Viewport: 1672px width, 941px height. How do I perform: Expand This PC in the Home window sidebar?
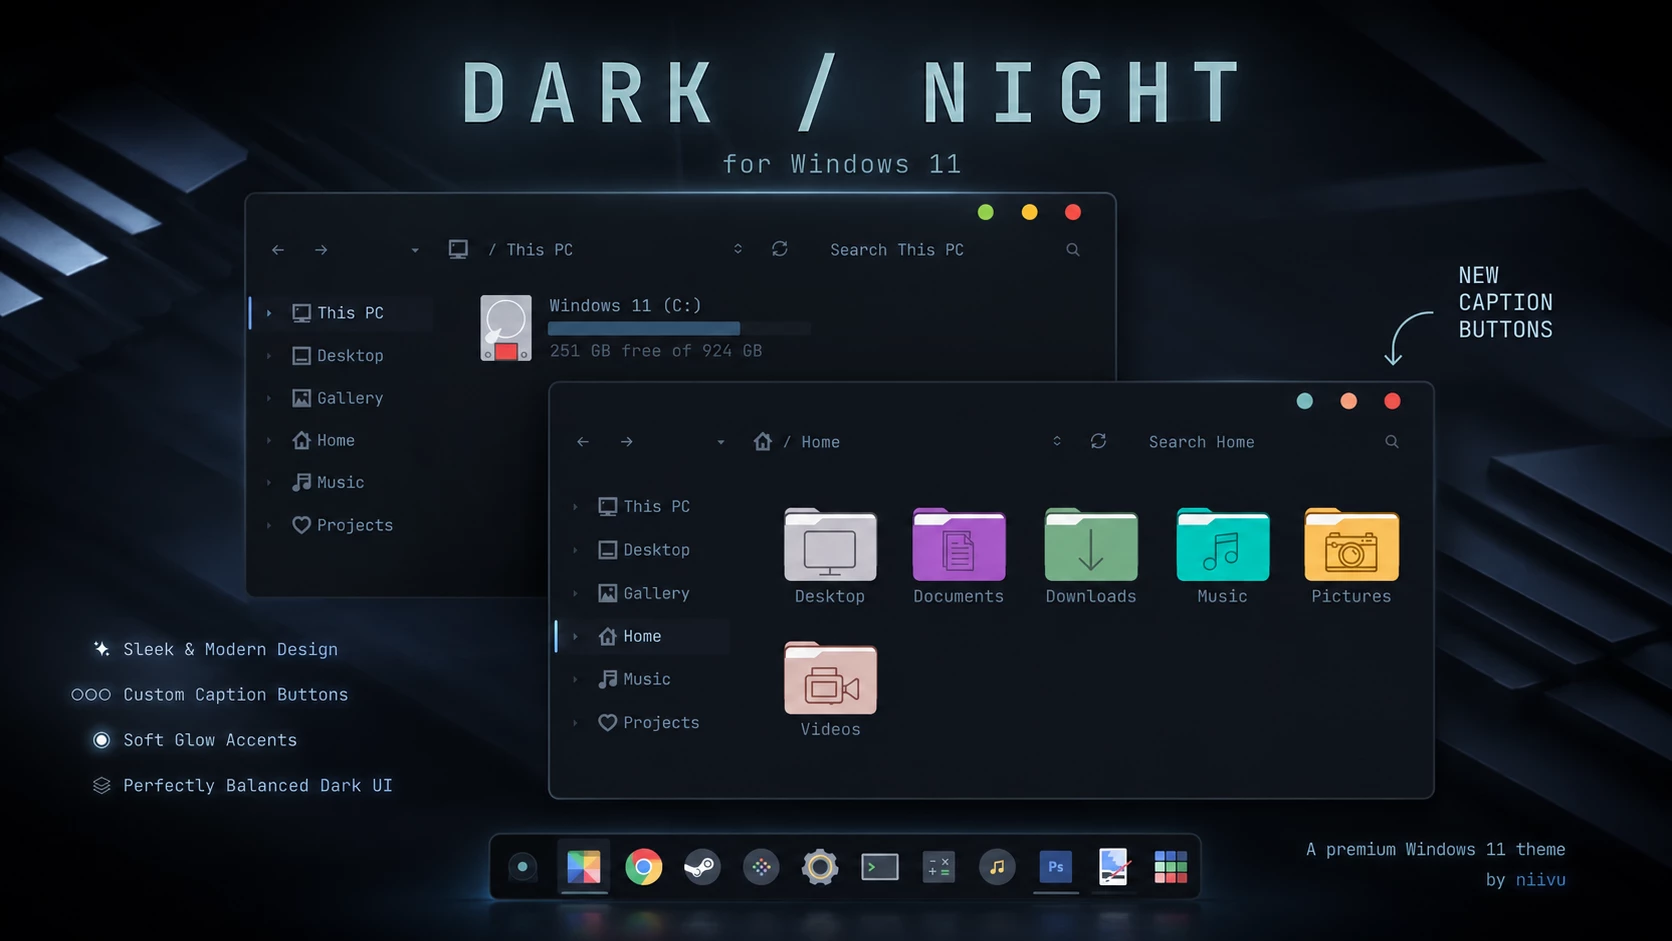[575, 507]
